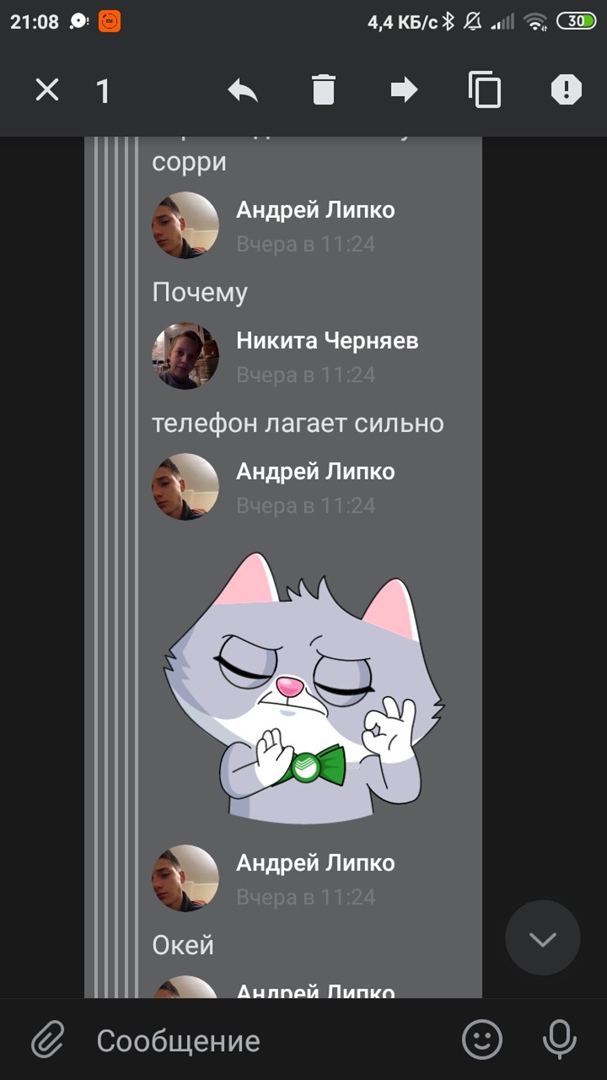Viewport: 607px width, 1080px height.
Task: Open Никита Черняев profile avatar
Action: 185,356
